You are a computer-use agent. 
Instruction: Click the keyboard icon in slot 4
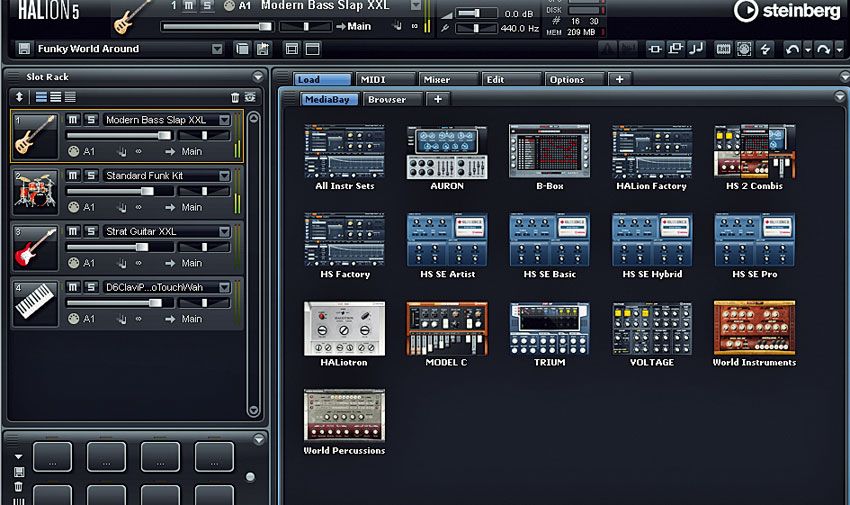tap(35, 303)
